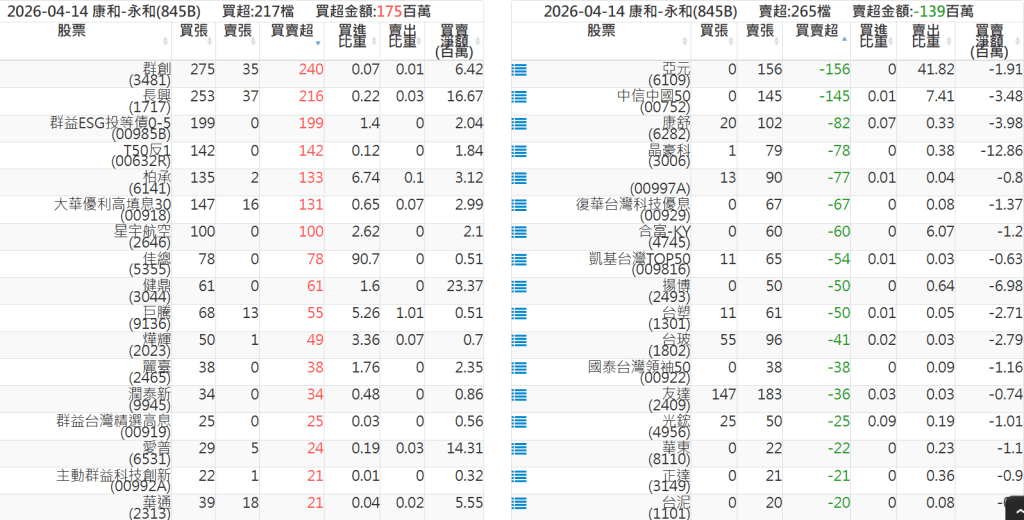Click the list icon in the 揚博 row

click(519, 286)
